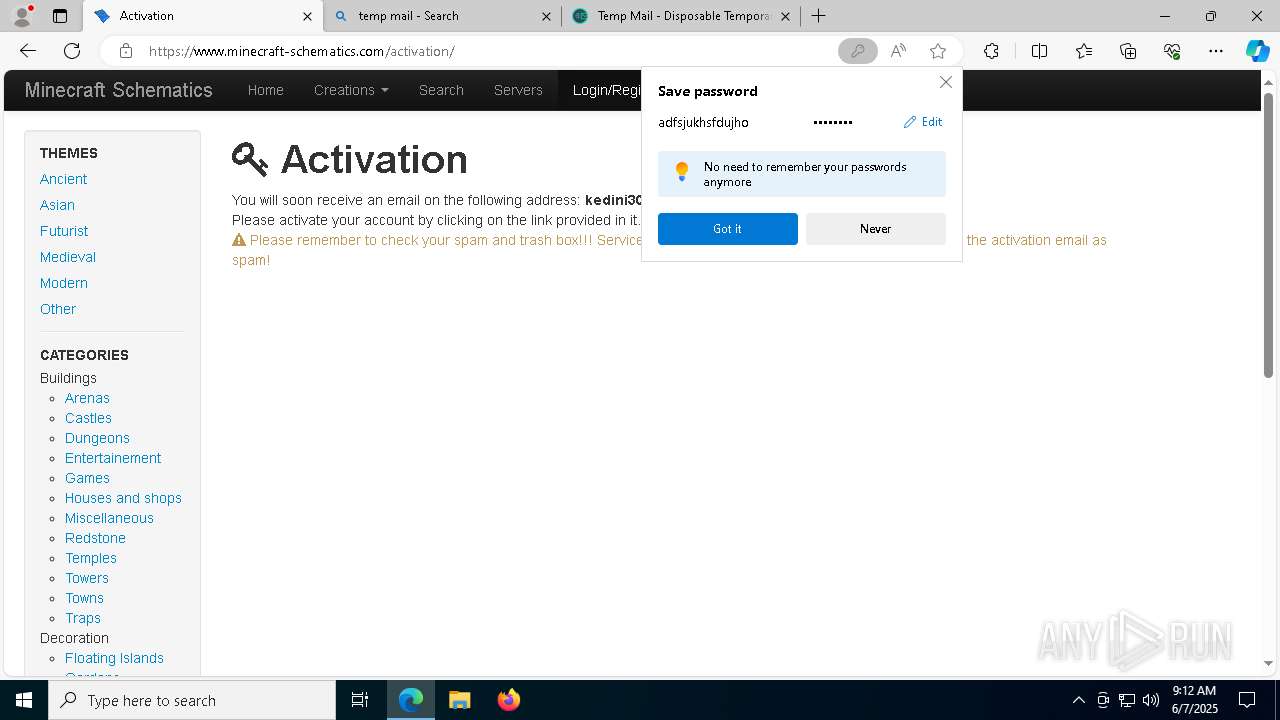Open the Miscellaneous category
Screen dimensions: 1280x720
coord(109,518)
